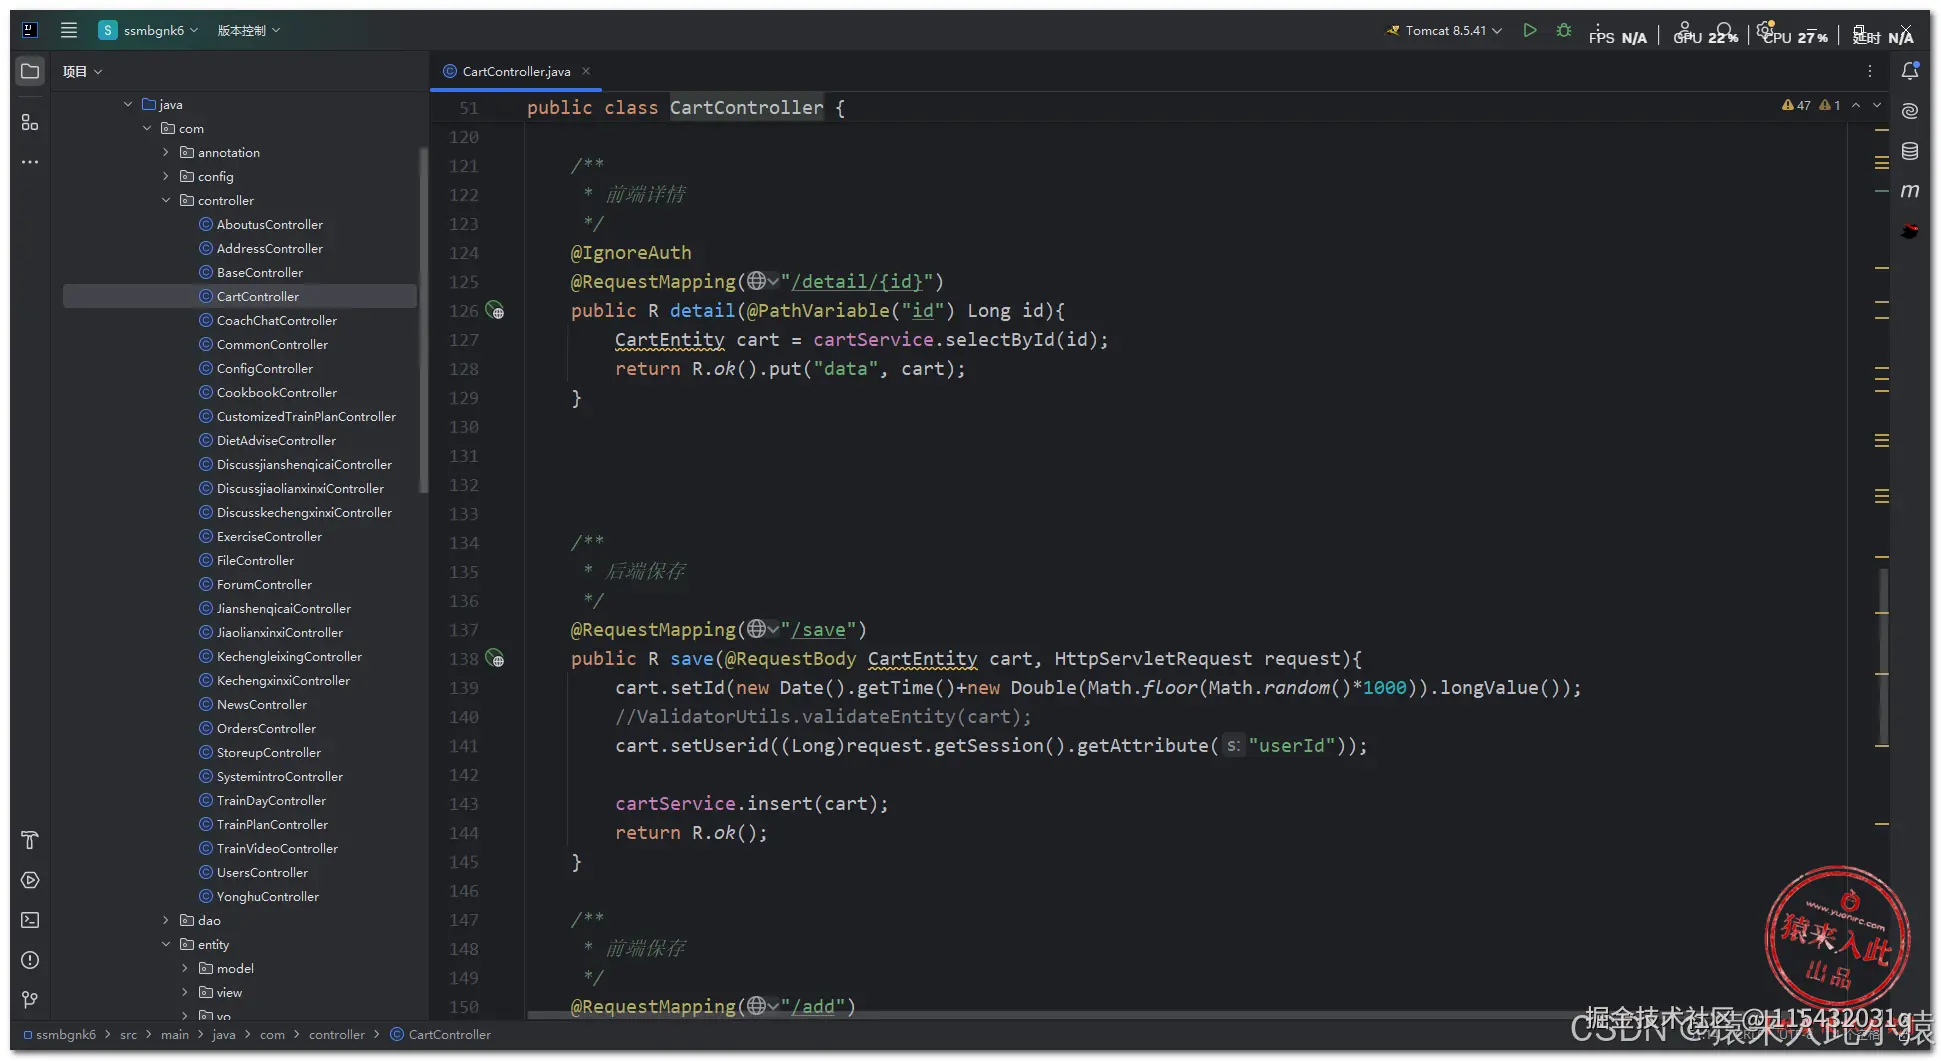Image resolution: width=1941 pixels, height=1061 pixels.
Task: Open the Services tool window
Action: 30,880
